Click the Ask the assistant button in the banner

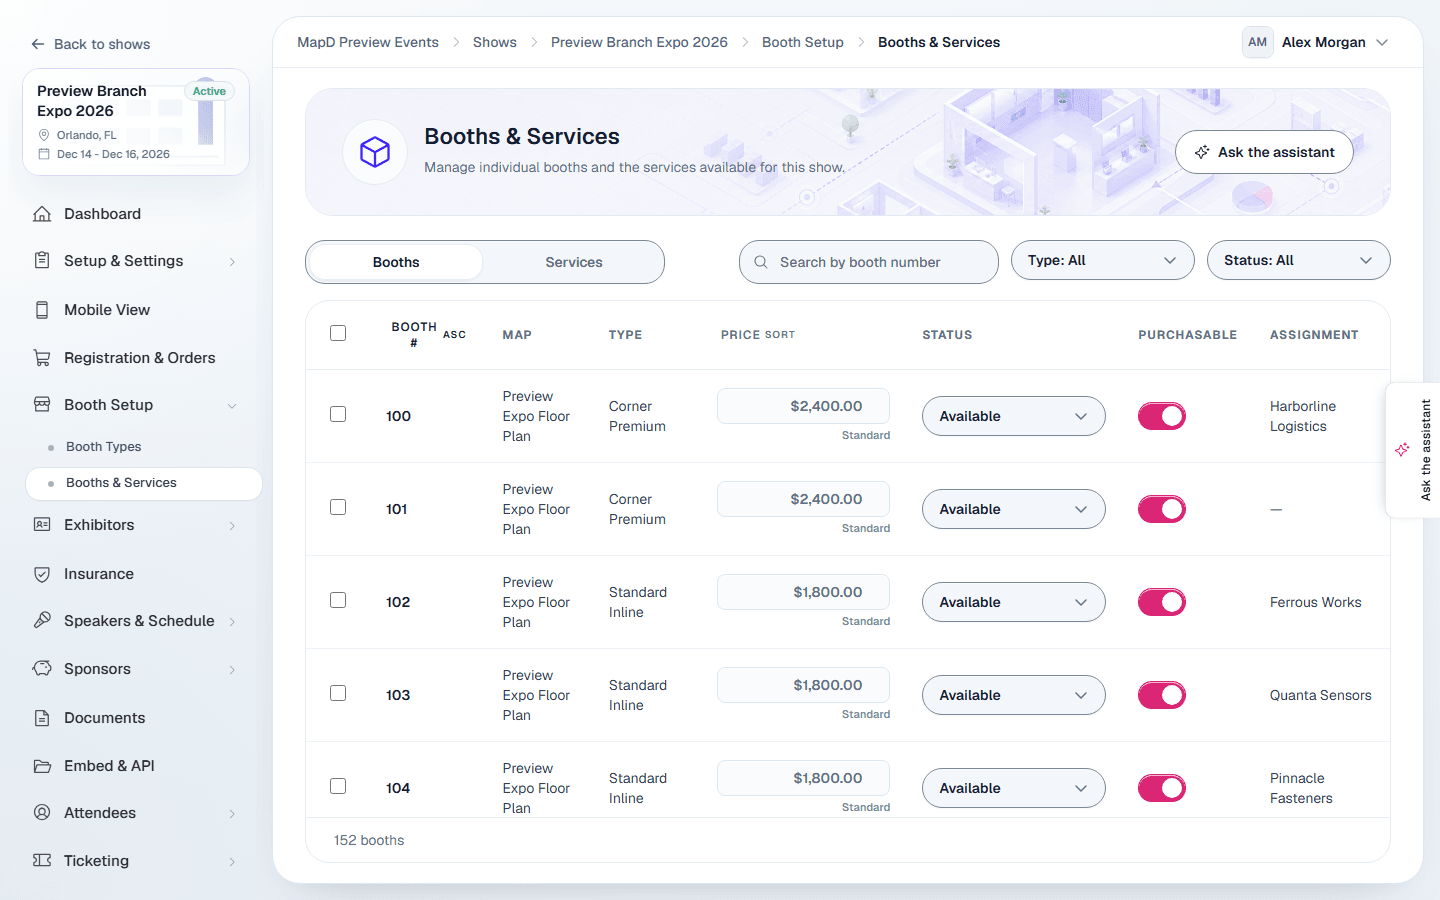(x=1264, y=152)
